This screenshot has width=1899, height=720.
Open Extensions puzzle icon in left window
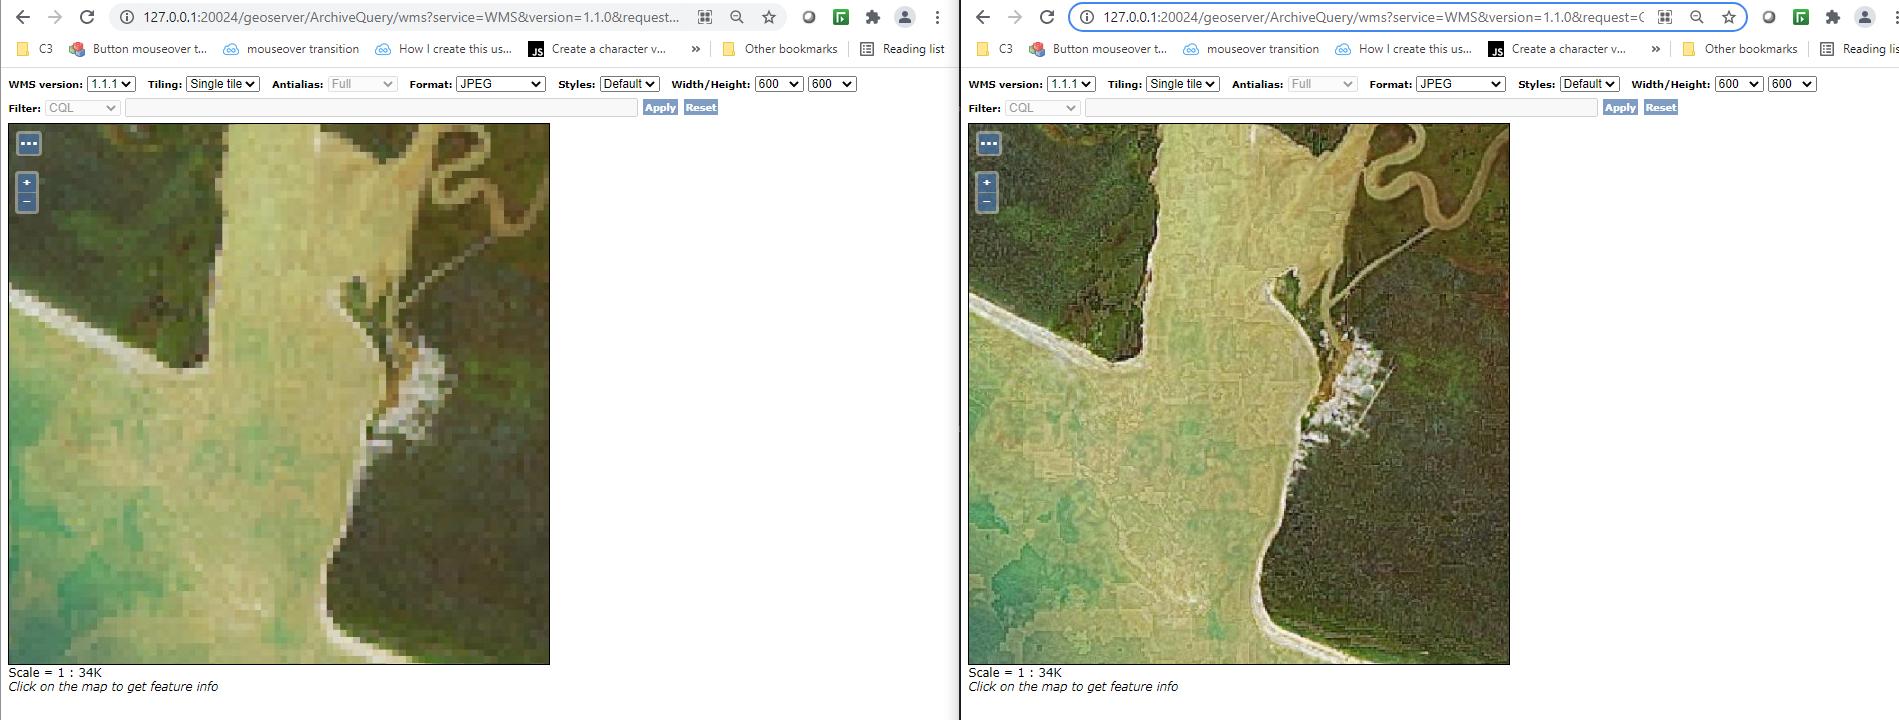pos(873,17)
